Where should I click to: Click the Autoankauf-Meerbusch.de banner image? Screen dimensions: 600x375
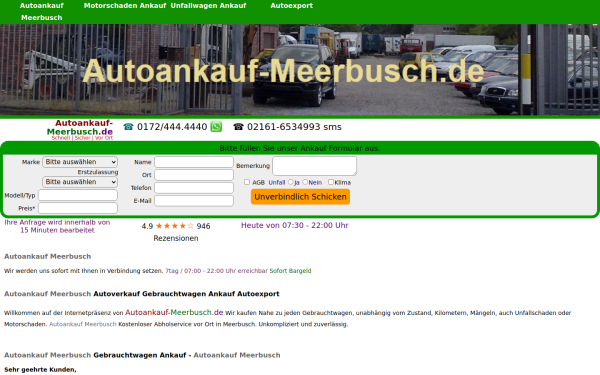coord(300,70)
